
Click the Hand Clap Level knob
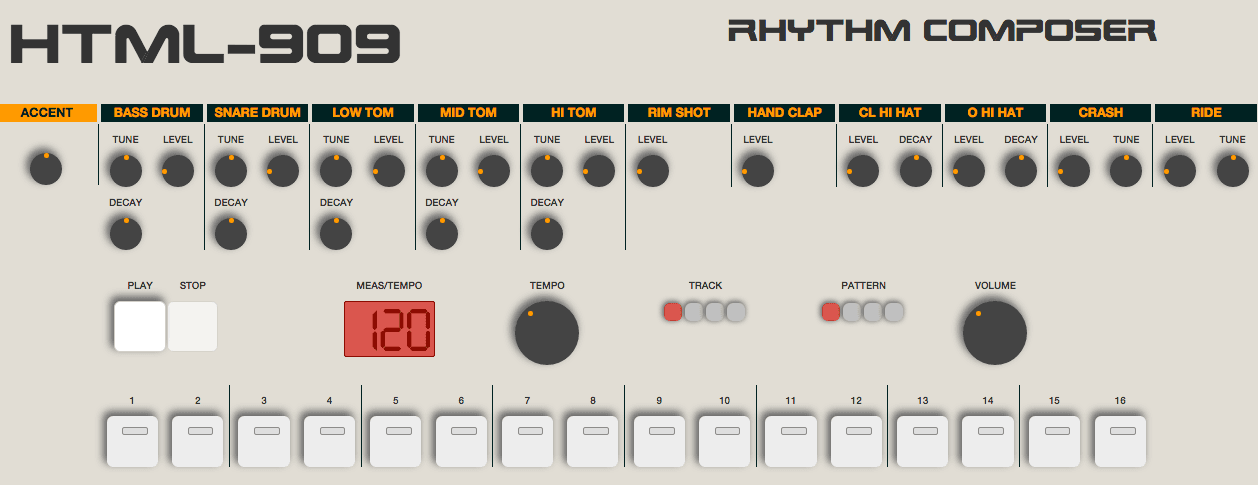758,171
